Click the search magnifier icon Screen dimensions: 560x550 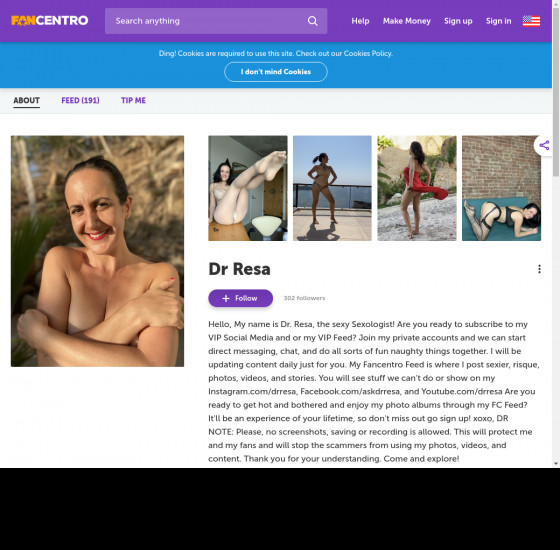tap(312, 21)
